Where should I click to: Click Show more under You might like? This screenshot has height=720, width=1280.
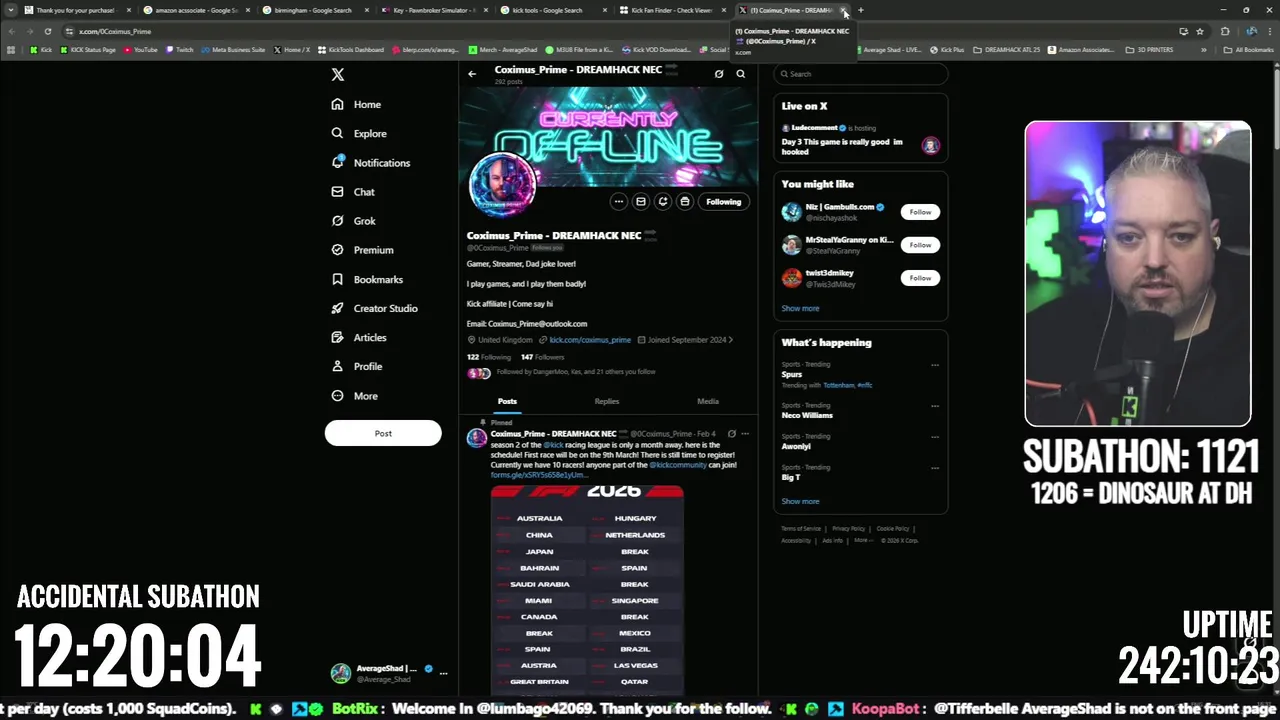[x=800, y=309]
